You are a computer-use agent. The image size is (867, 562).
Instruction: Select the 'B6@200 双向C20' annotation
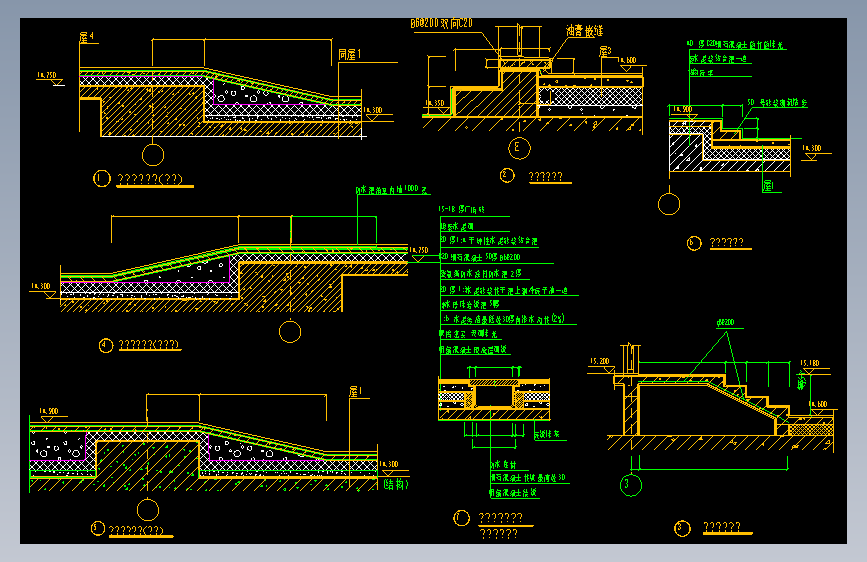pyautogui.click(x=441, y=23)
